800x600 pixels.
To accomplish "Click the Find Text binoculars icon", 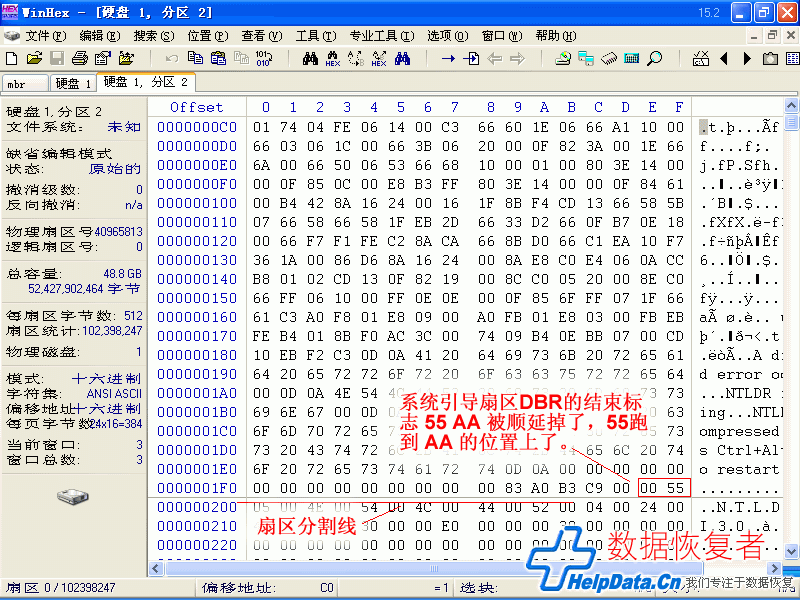I will [310, 59].
